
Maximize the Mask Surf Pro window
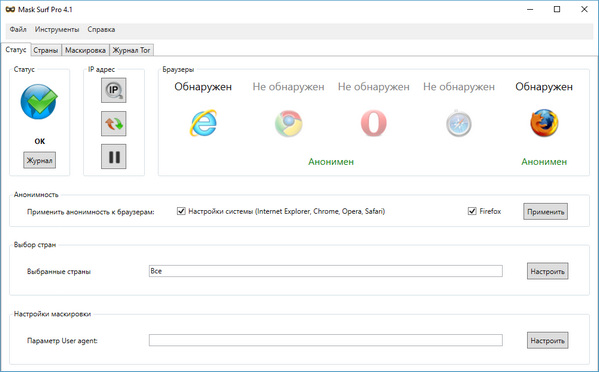[x=557, y=10]
